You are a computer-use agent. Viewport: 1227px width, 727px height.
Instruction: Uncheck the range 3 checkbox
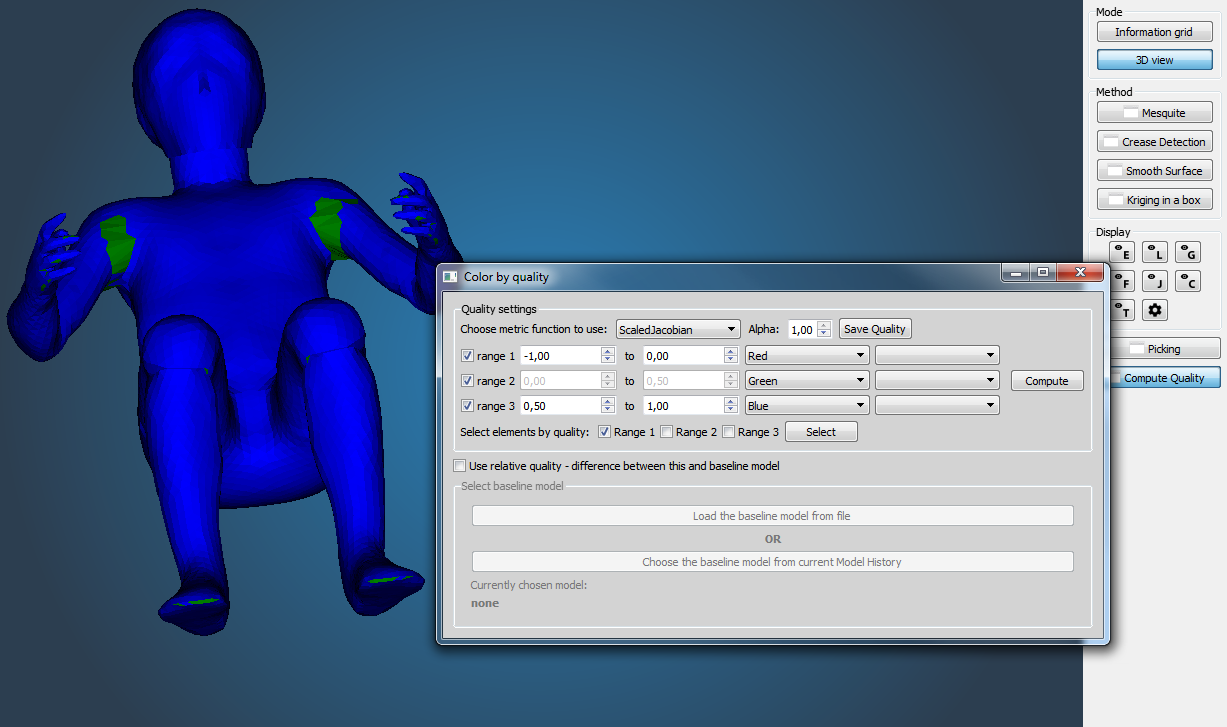[467, 406]
